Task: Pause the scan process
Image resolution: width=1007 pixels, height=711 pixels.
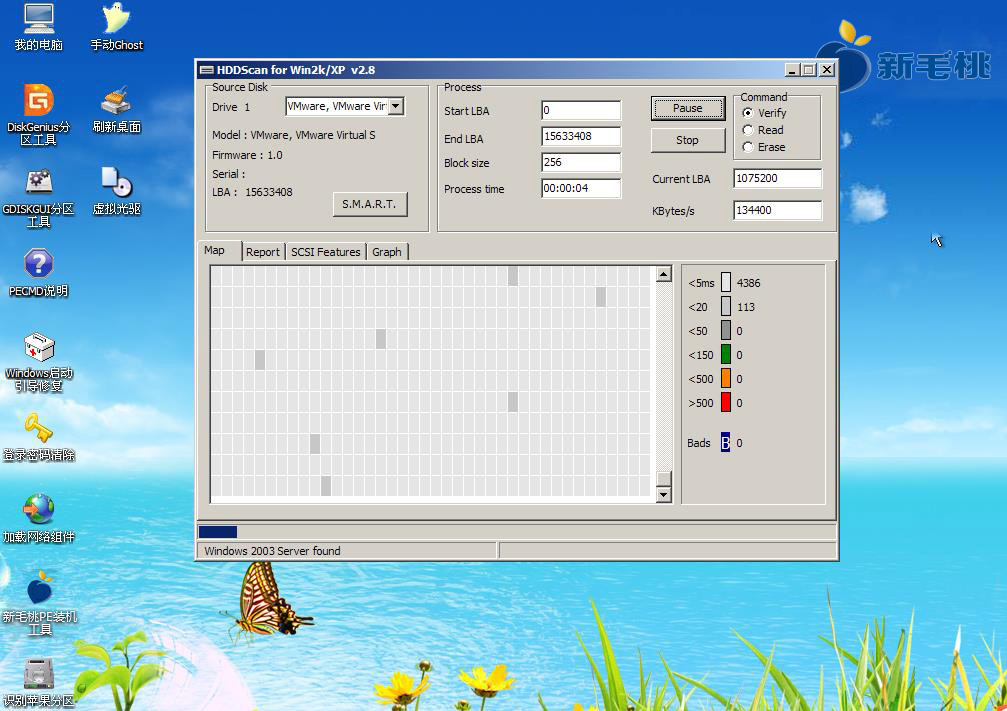Action: pyautogui.click(x=688, y=108)
